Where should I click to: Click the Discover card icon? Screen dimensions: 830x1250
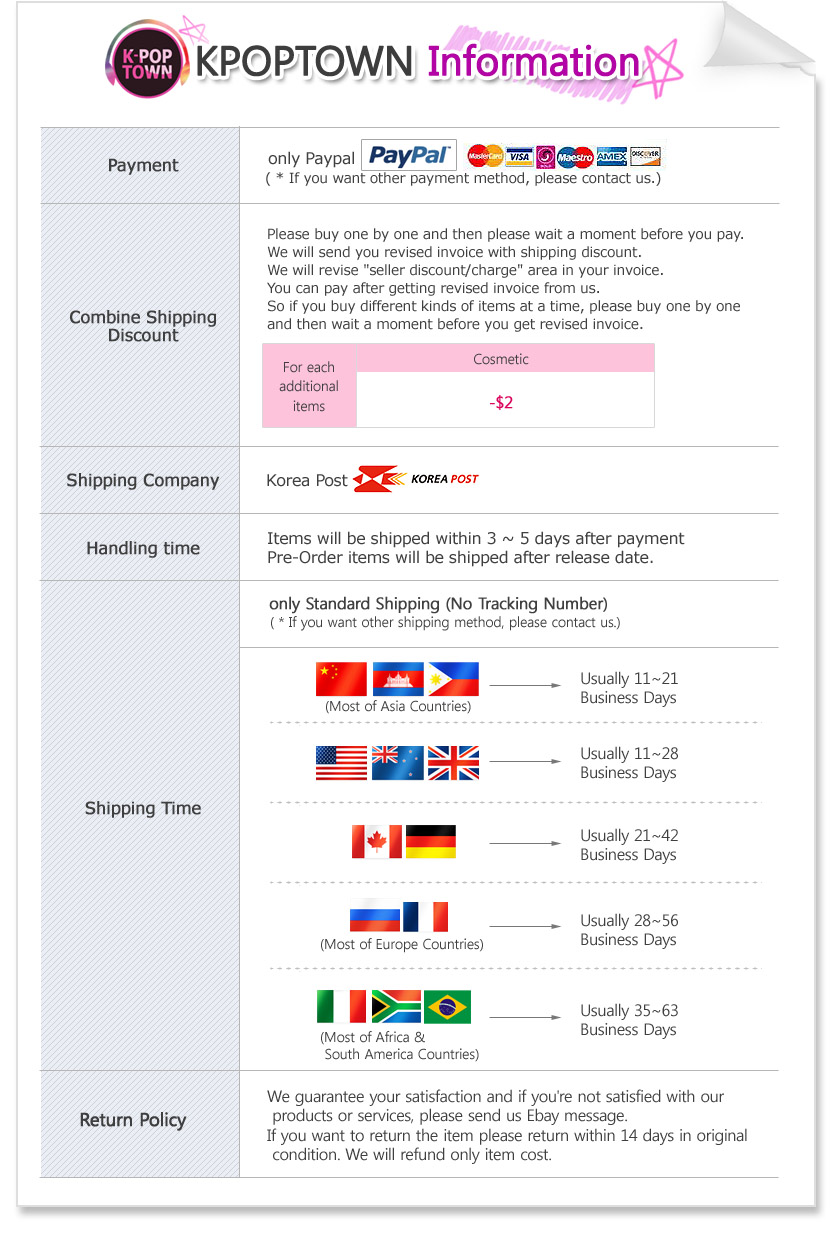pyautogui.click(x=645, y=156)
